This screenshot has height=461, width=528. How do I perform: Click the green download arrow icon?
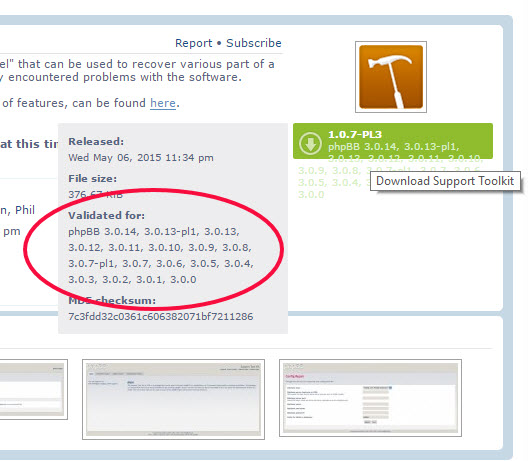pyautogui.click(x=310, y=143)
